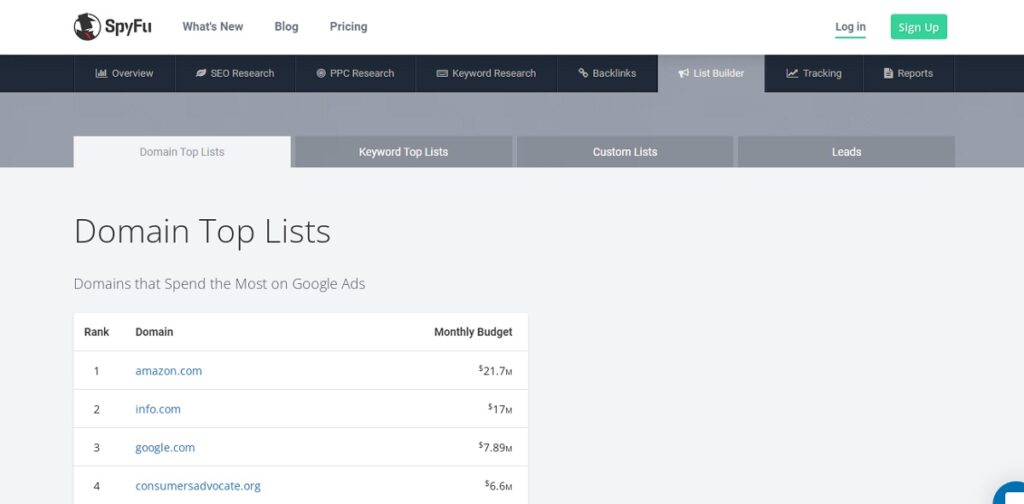Click 'Domains that Spend the Most' subtitle
The width and height of the screenshot is (1024, 504).
219,284
